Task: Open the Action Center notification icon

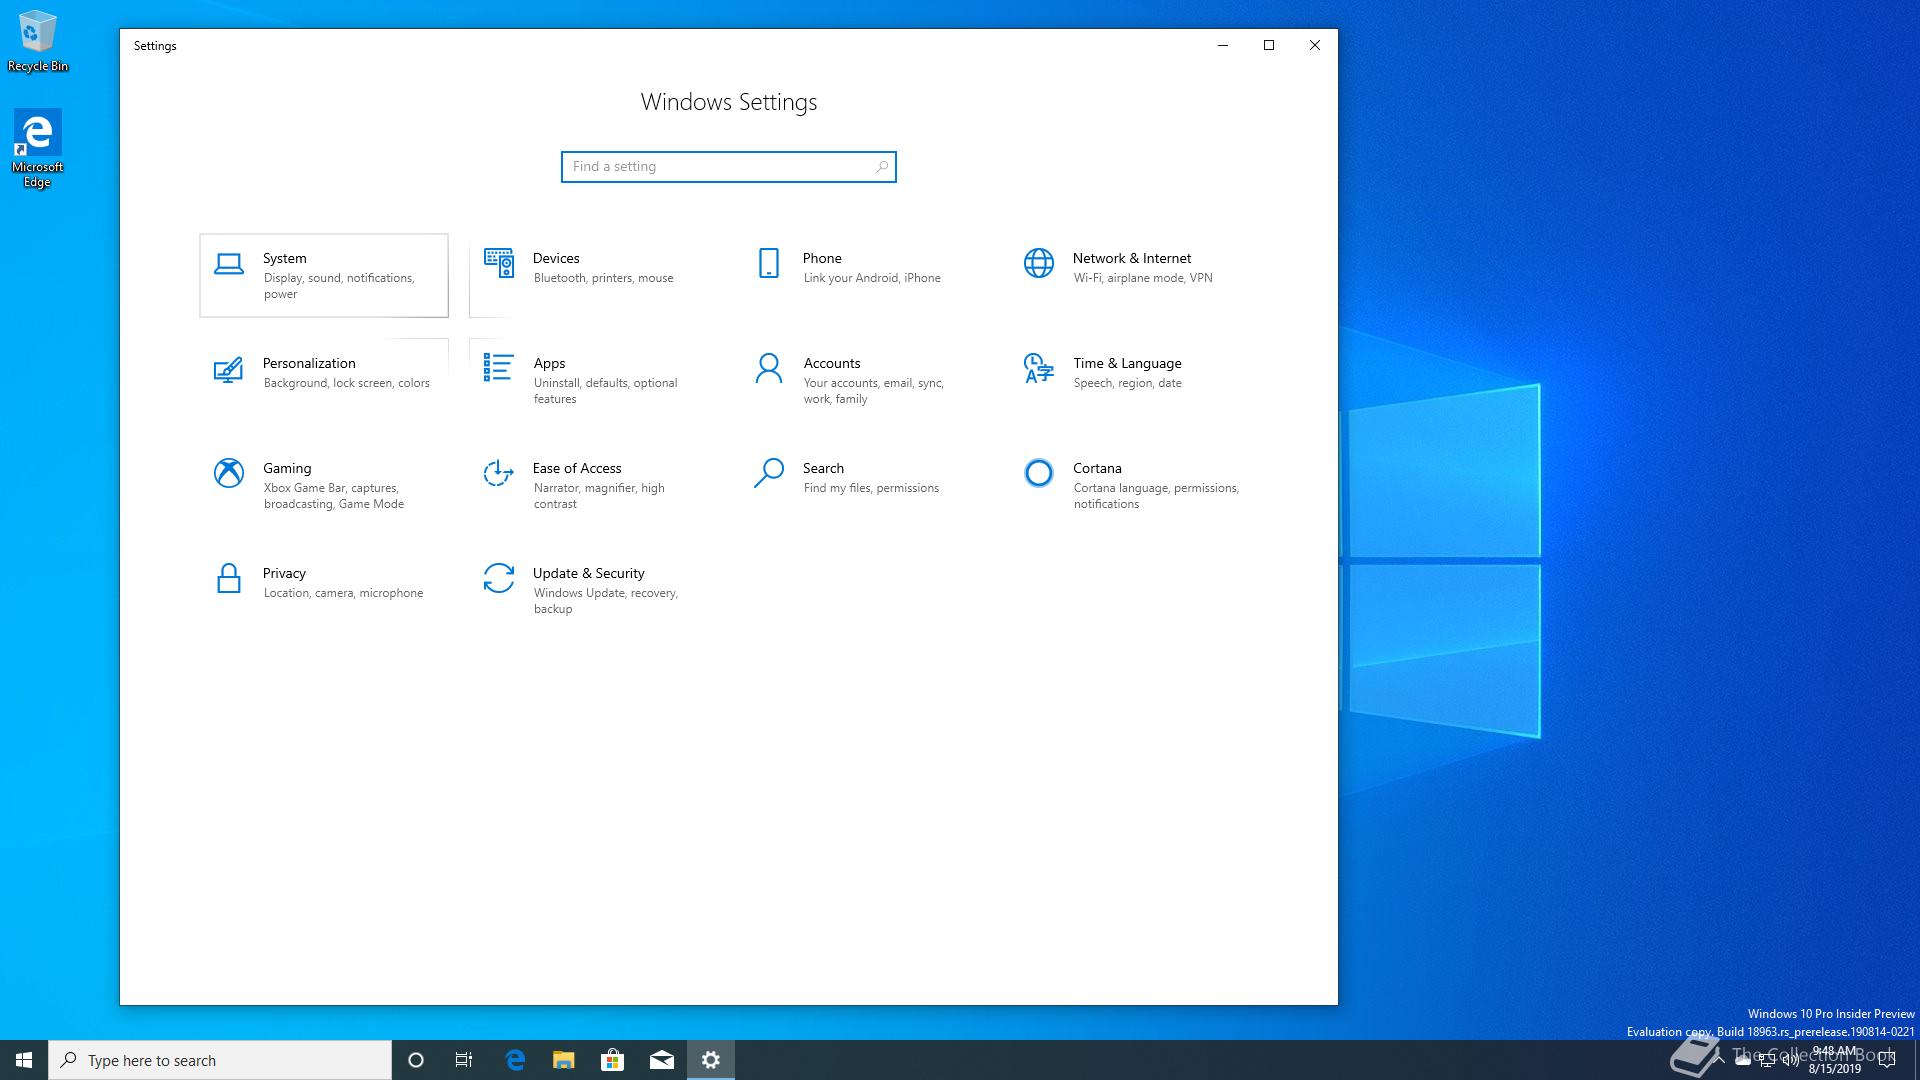Action: 1887,1060
